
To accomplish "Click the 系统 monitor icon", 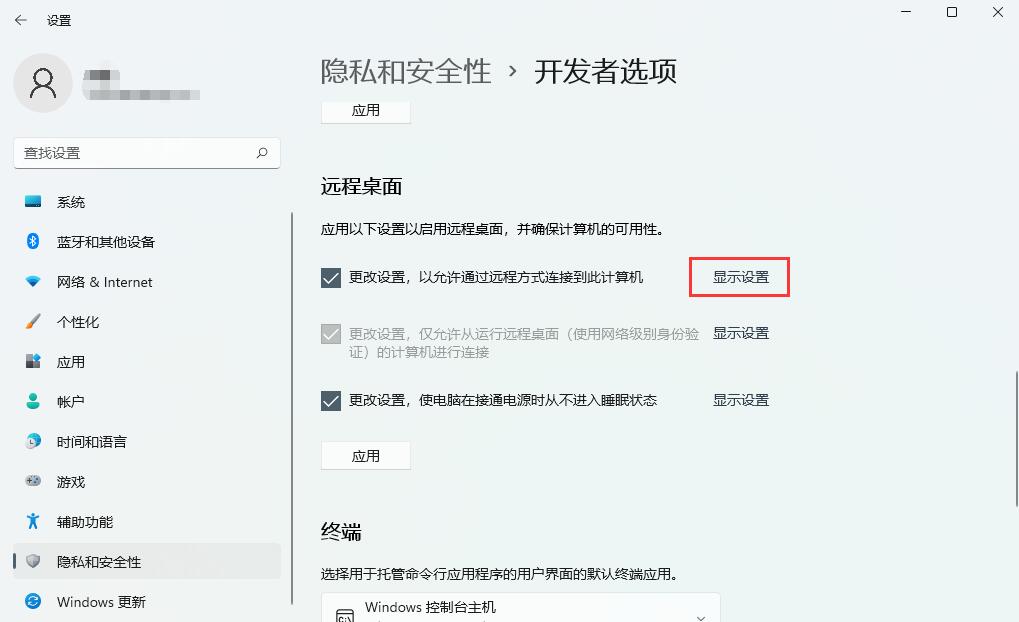I will [33, 201].
